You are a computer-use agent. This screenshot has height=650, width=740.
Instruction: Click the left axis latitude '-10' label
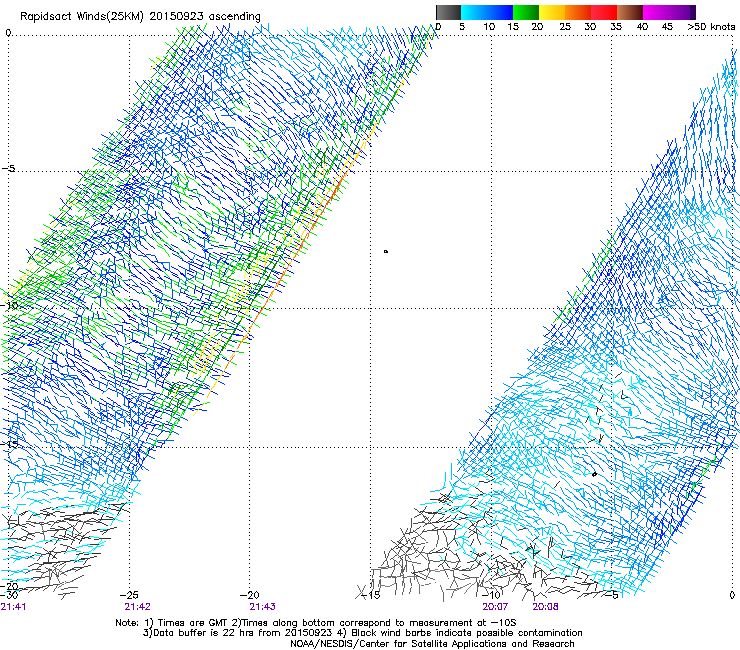tap(9, 305)
